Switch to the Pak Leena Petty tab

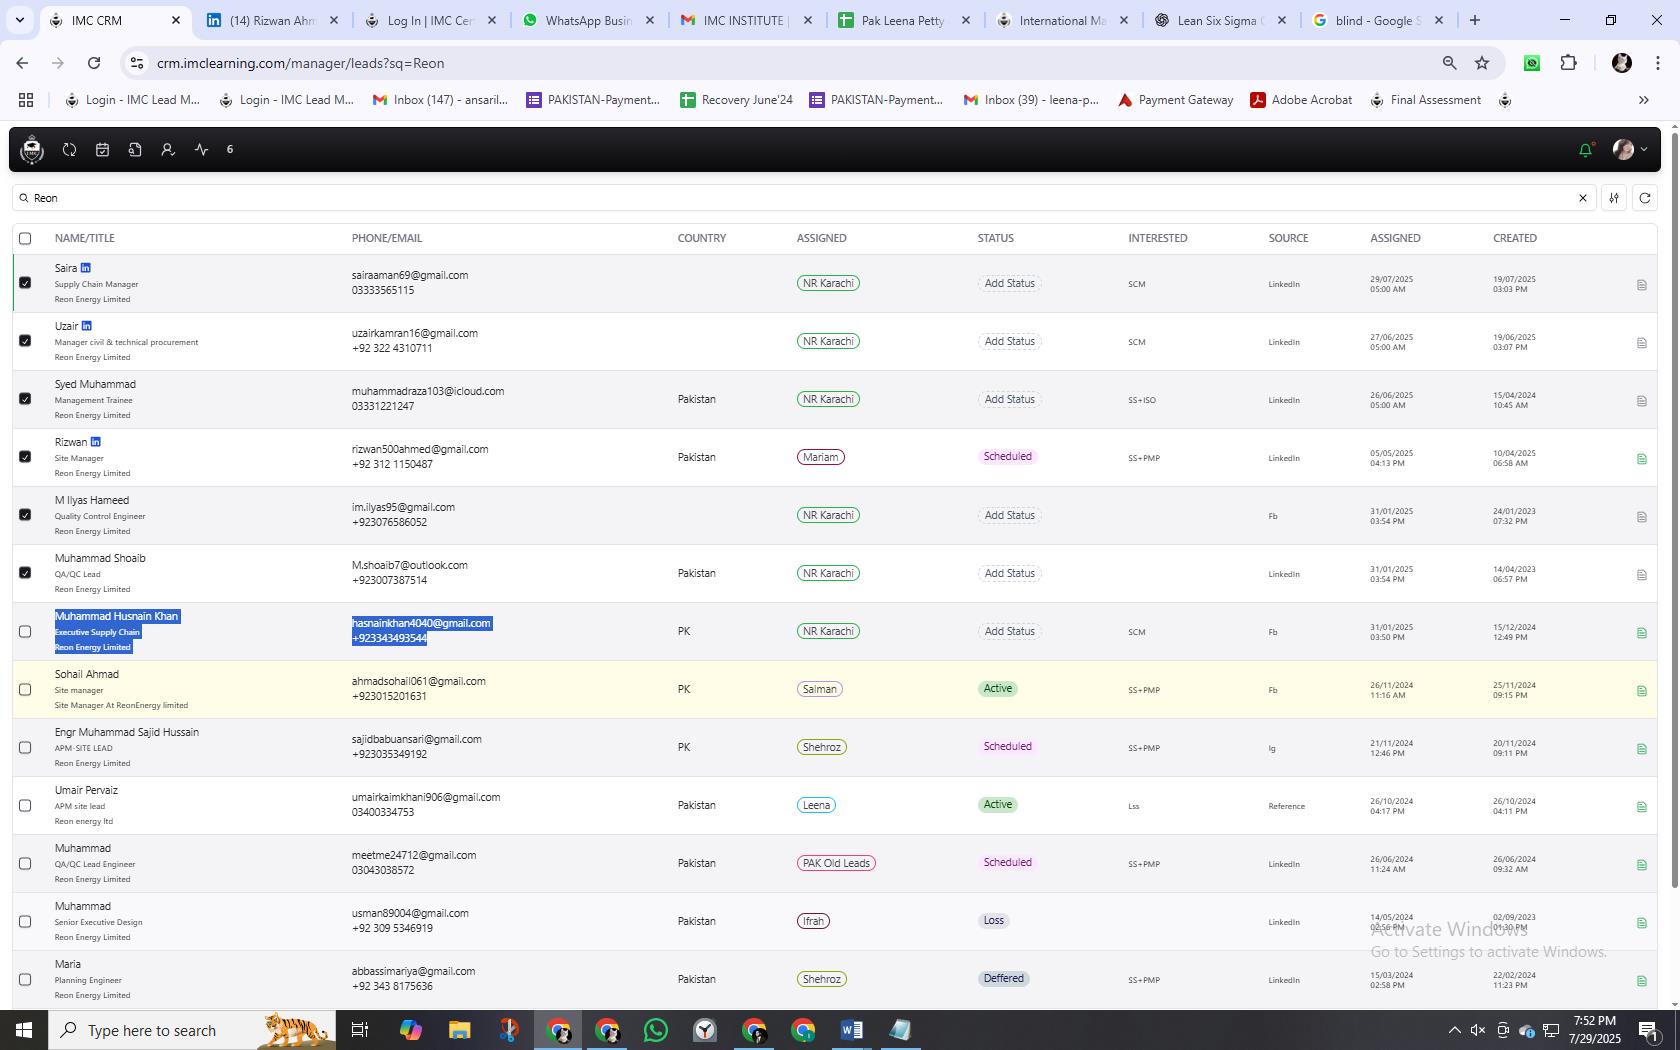904,20
